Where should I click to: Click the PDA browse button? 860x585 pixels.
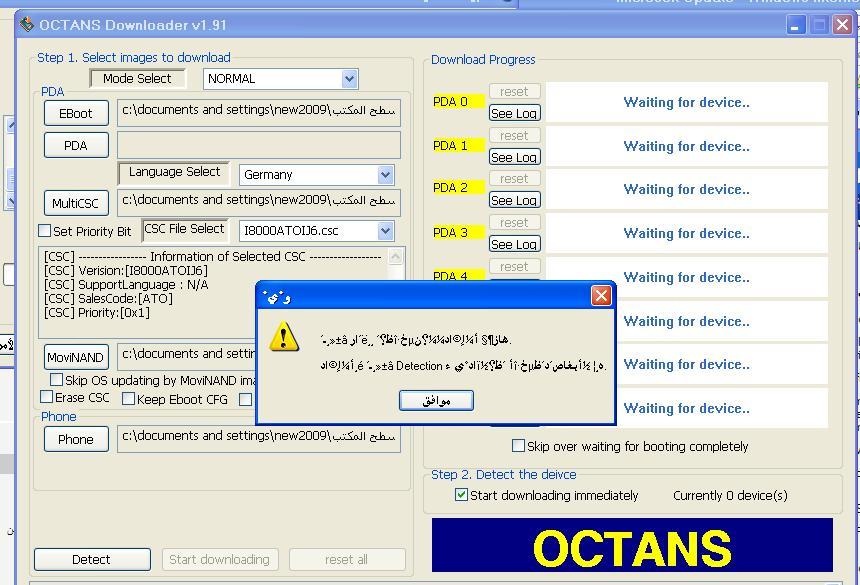click(x=76, y=145)
